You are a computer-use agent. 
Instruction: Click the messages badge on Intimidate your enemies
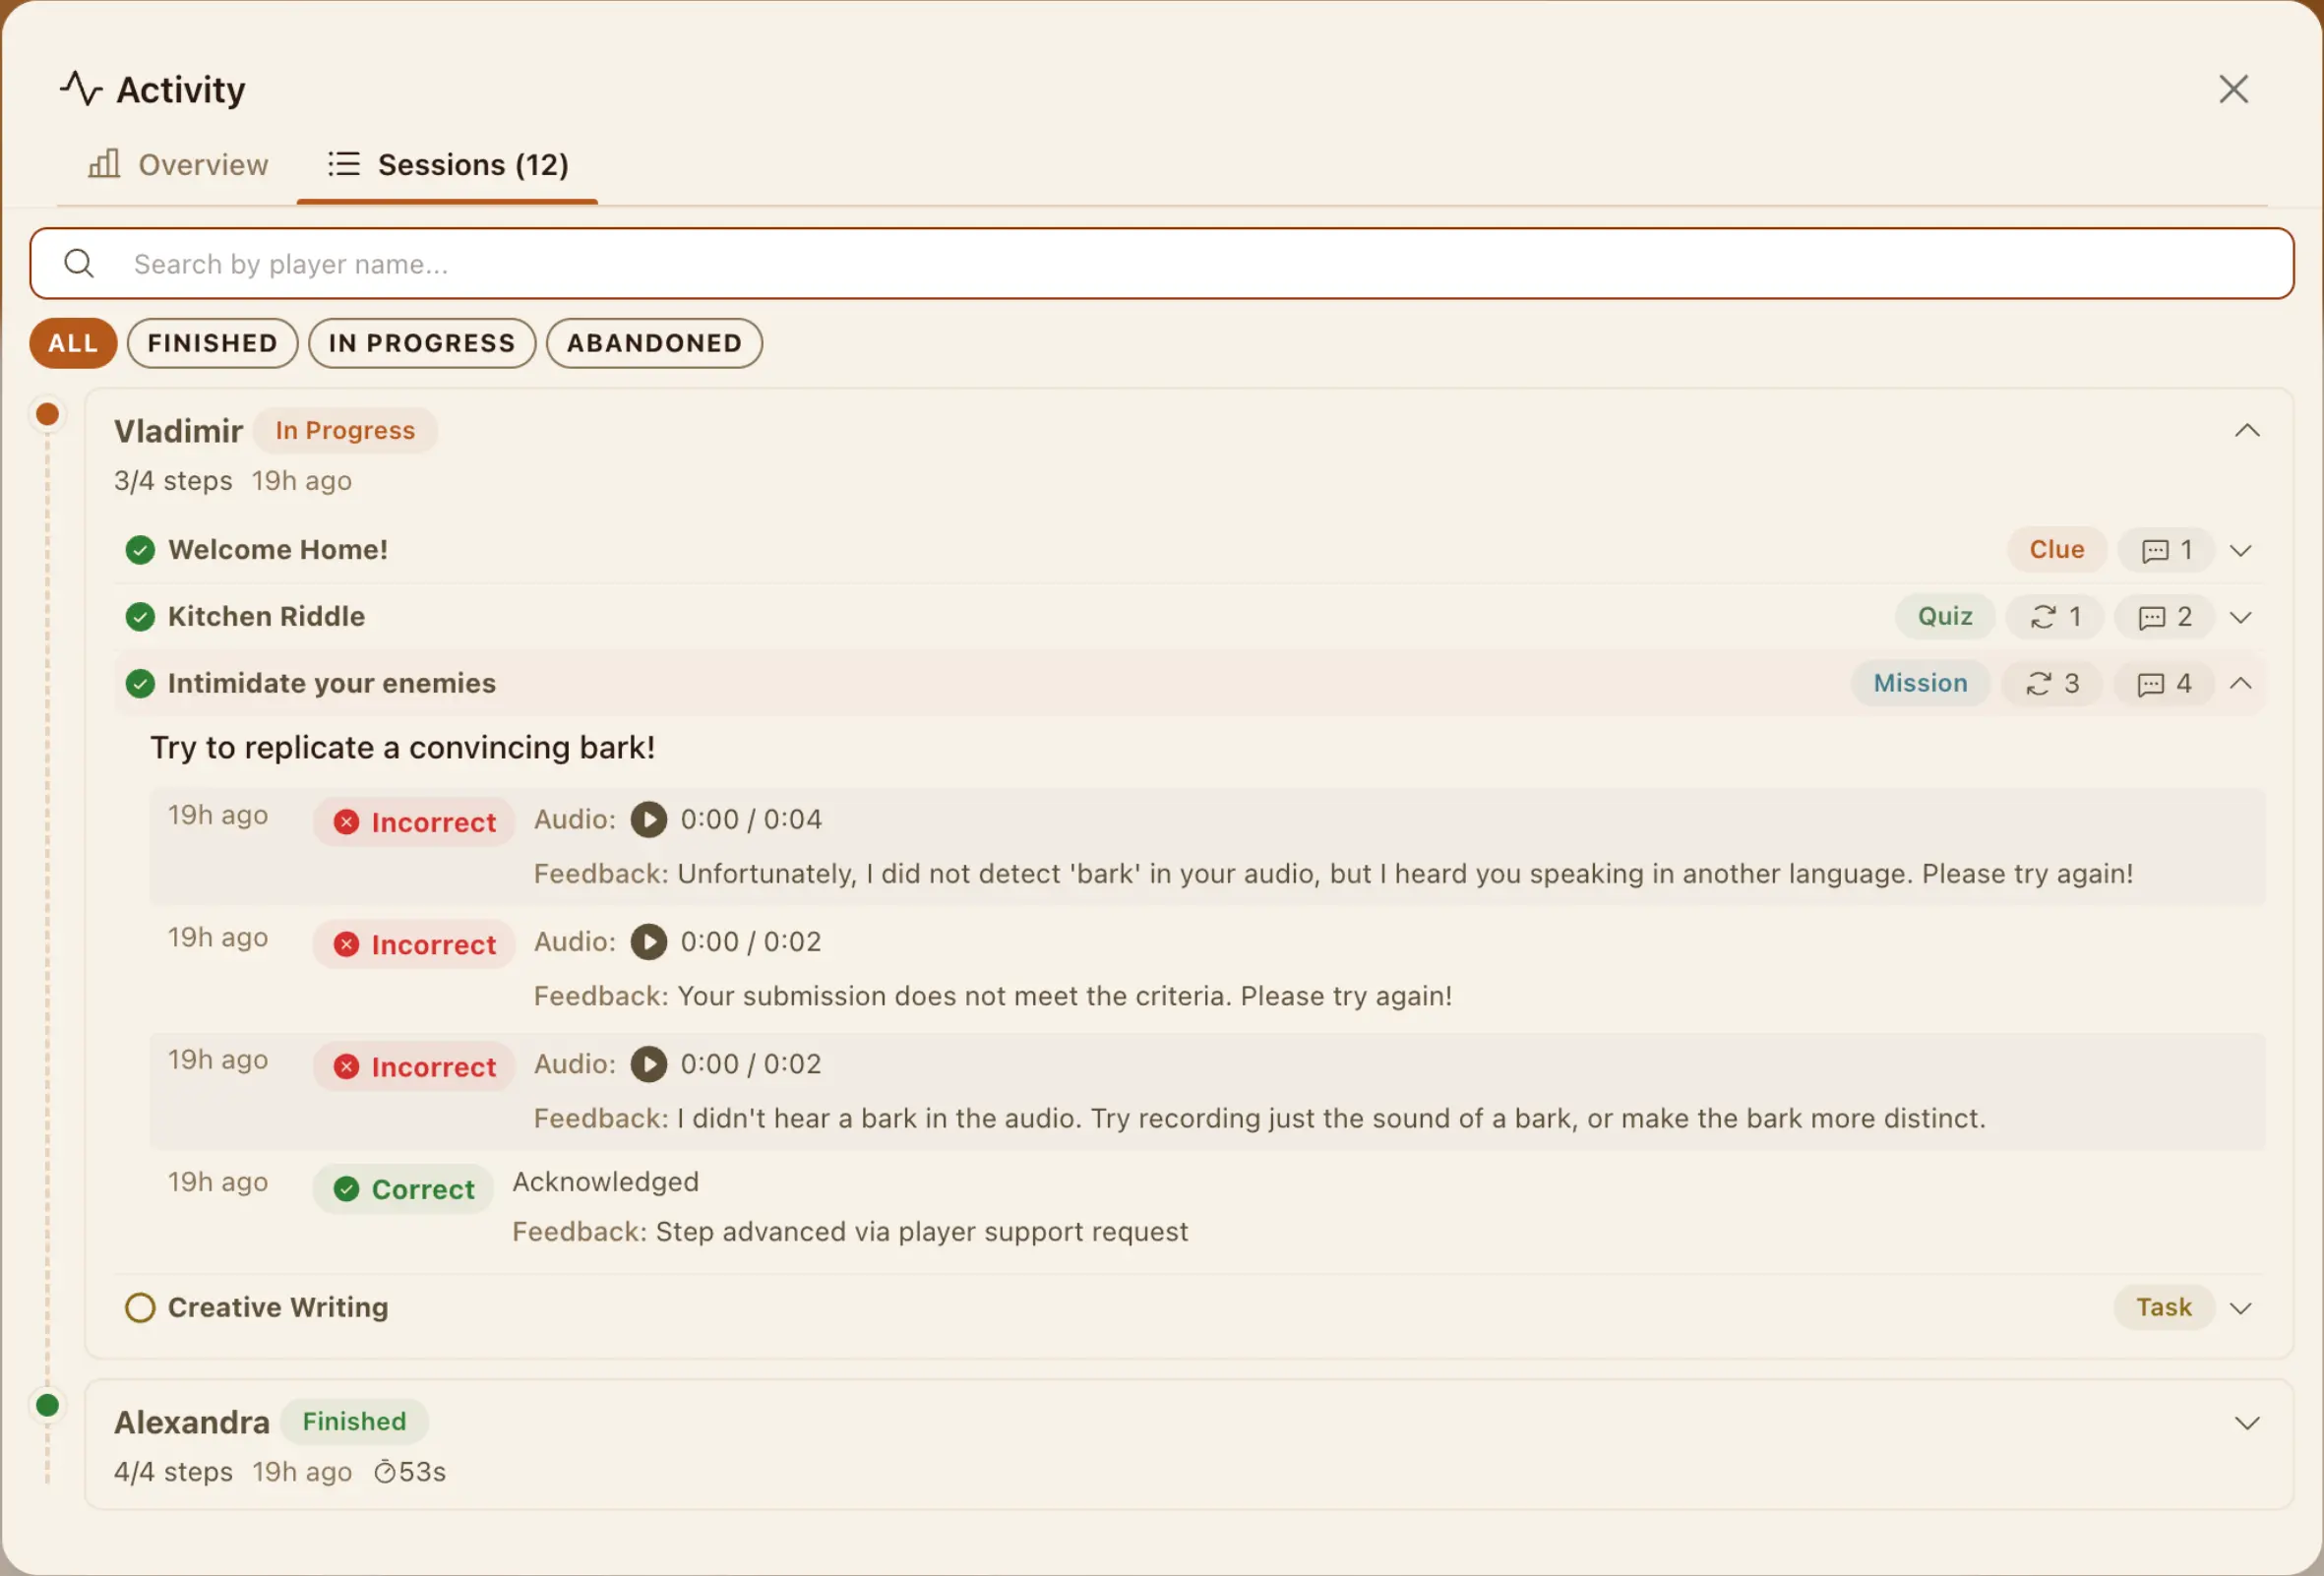(x=2163, y=684)
